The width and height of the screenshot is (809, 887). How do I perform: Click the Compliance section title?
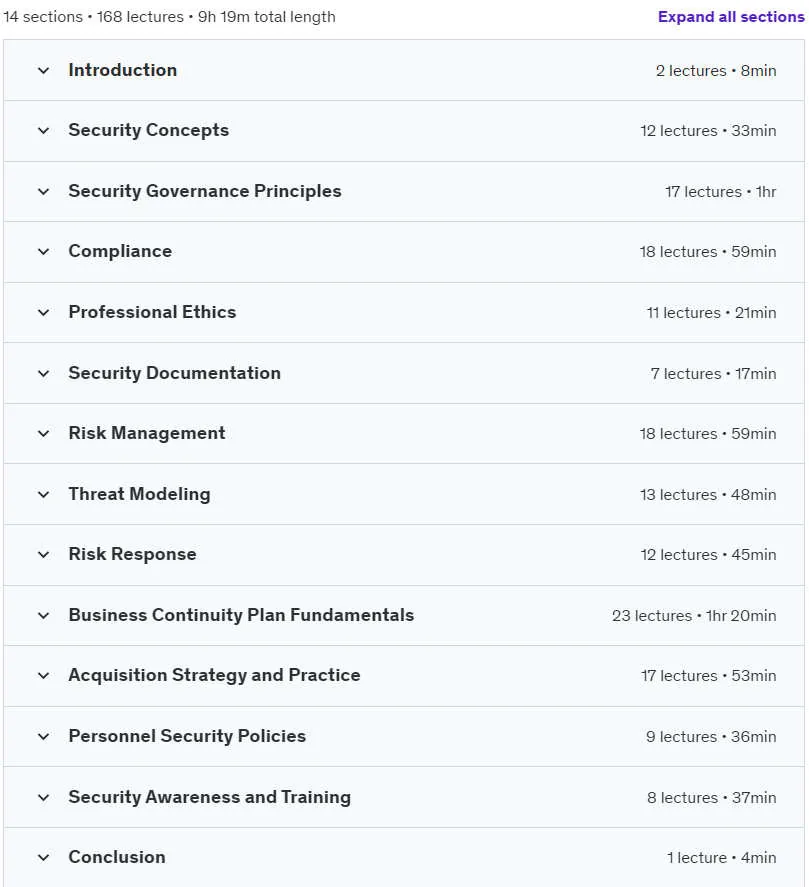point(120,251)
